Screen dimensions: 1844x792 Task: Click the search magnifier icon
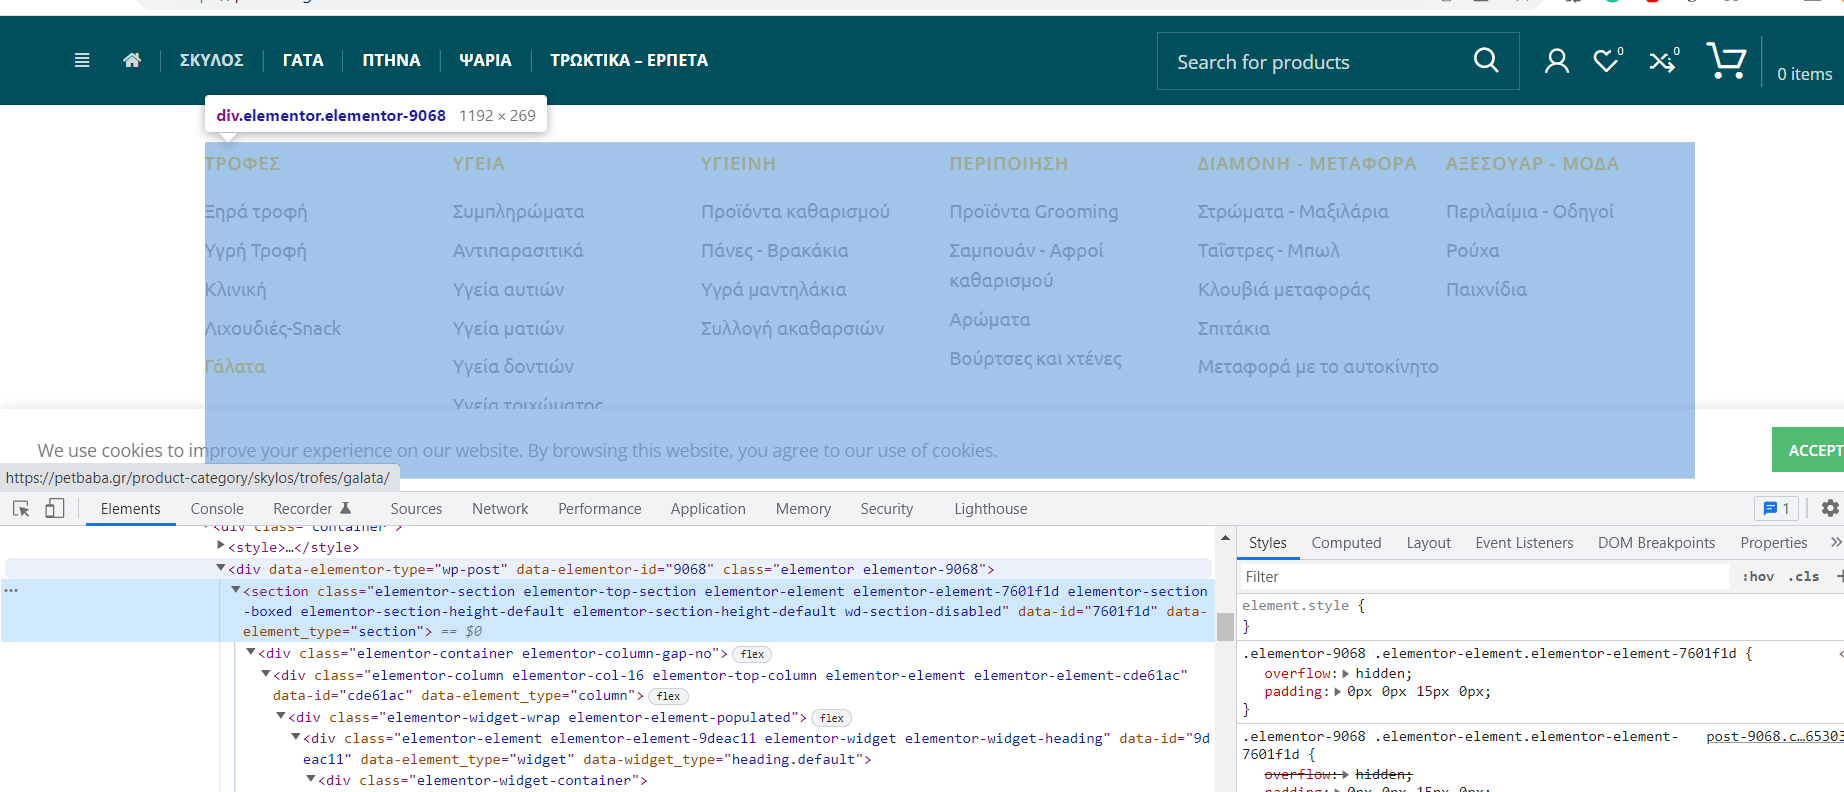[x=1486, y=60]
